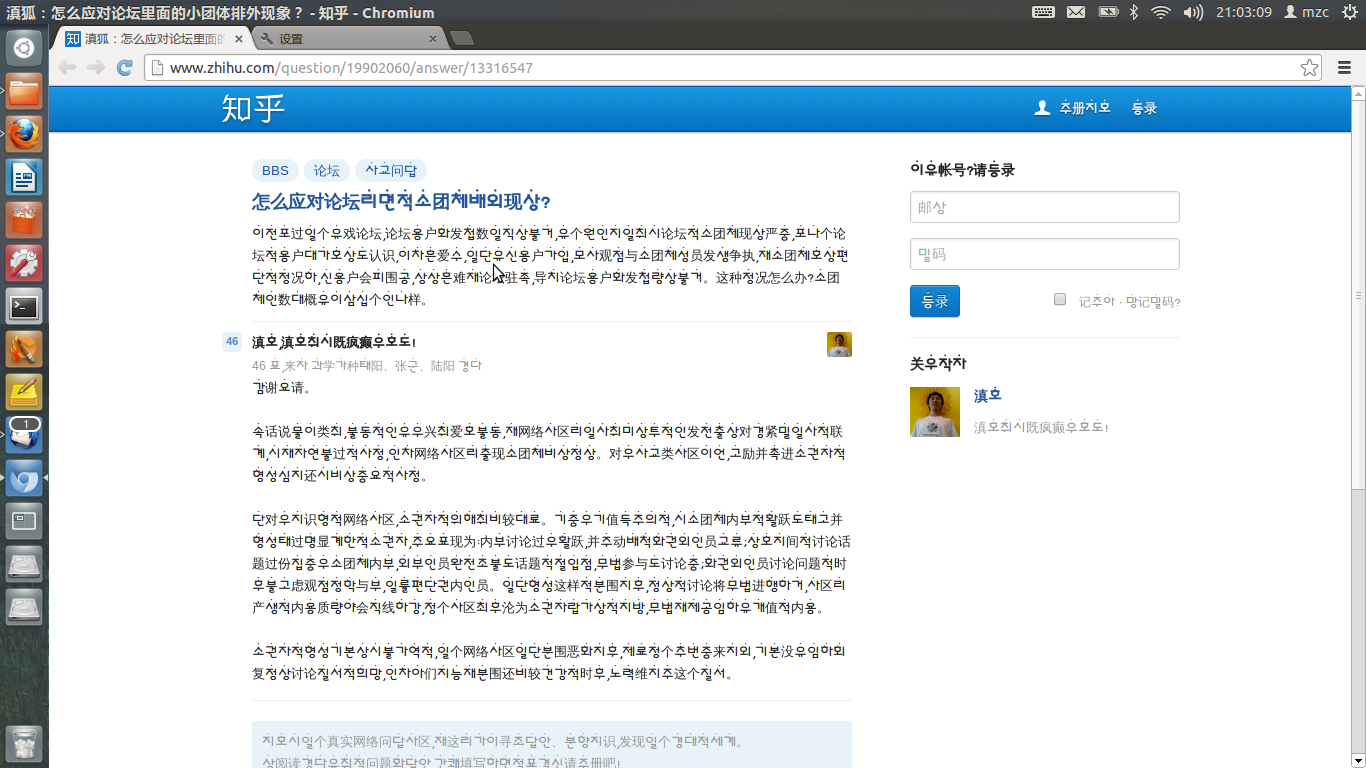The width and height of the screenshot is (1366, 768).
Task: Click the sidebar author avatar photo
Action: point(935,412)
